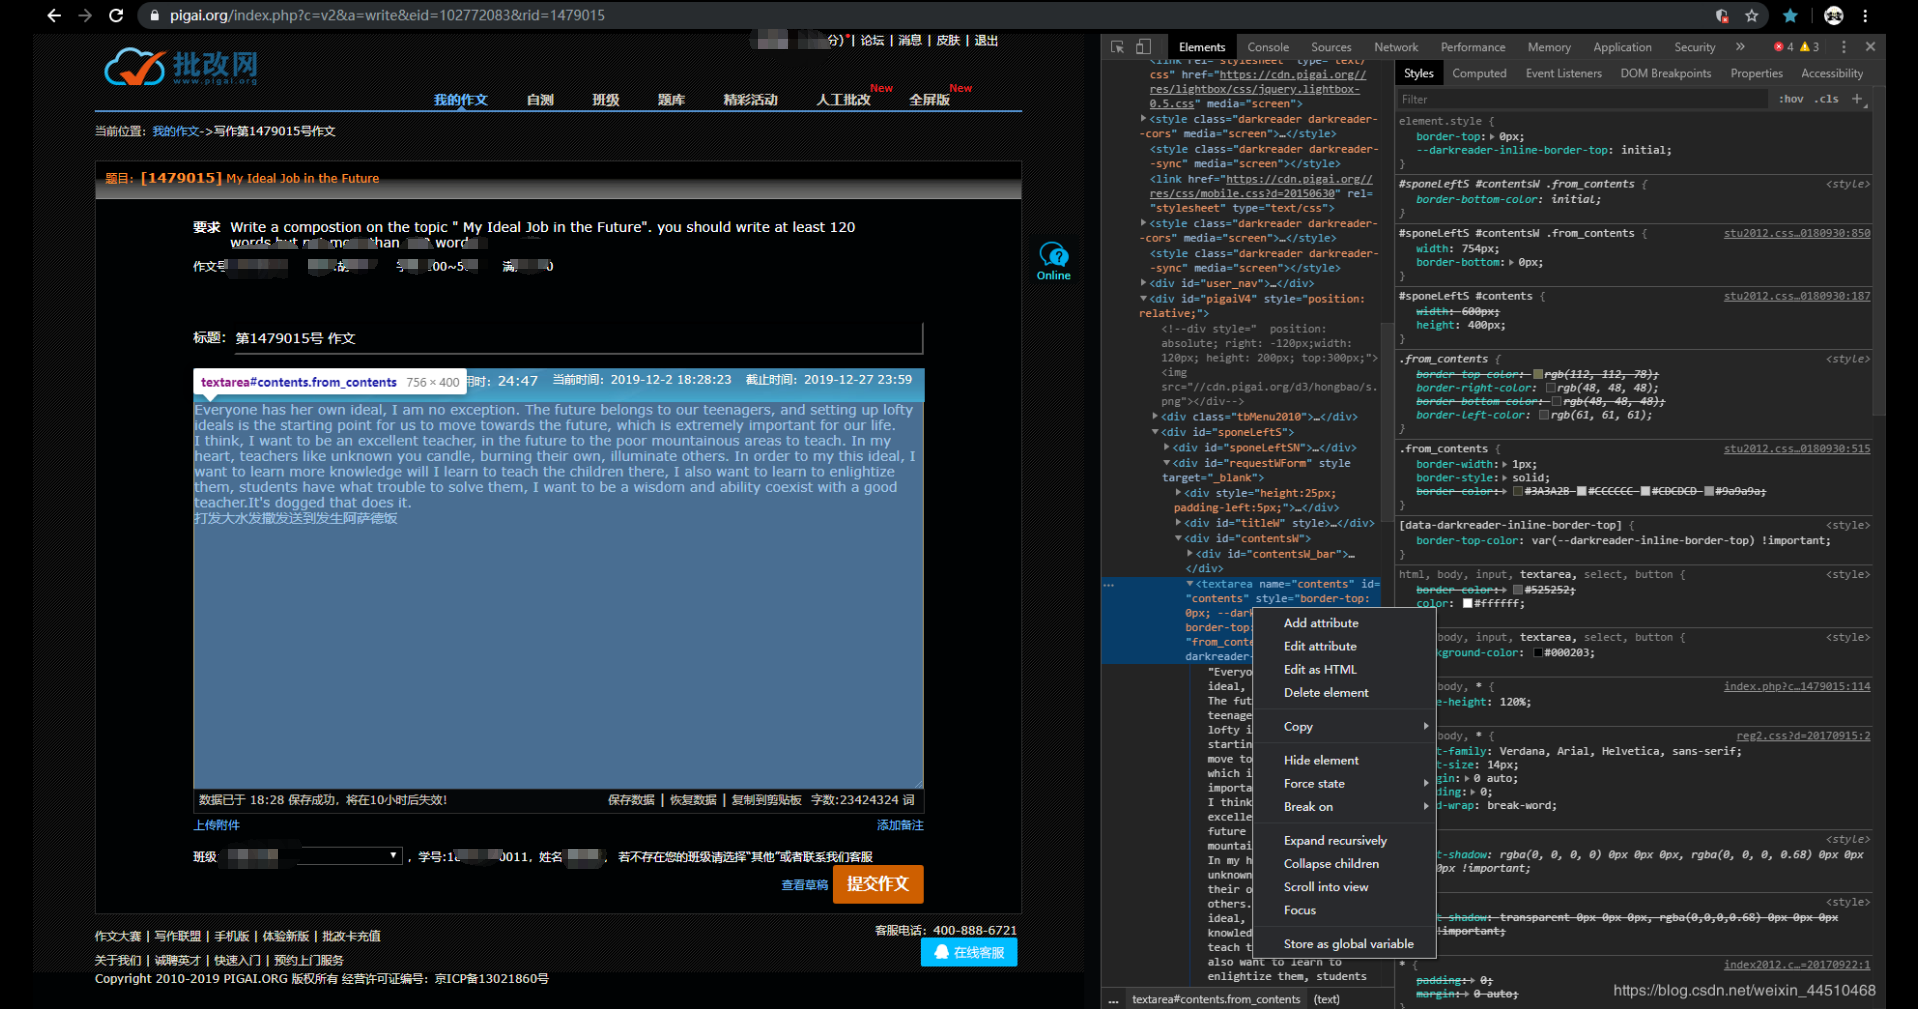Collapse the textarea name="contents" node

1190,583
